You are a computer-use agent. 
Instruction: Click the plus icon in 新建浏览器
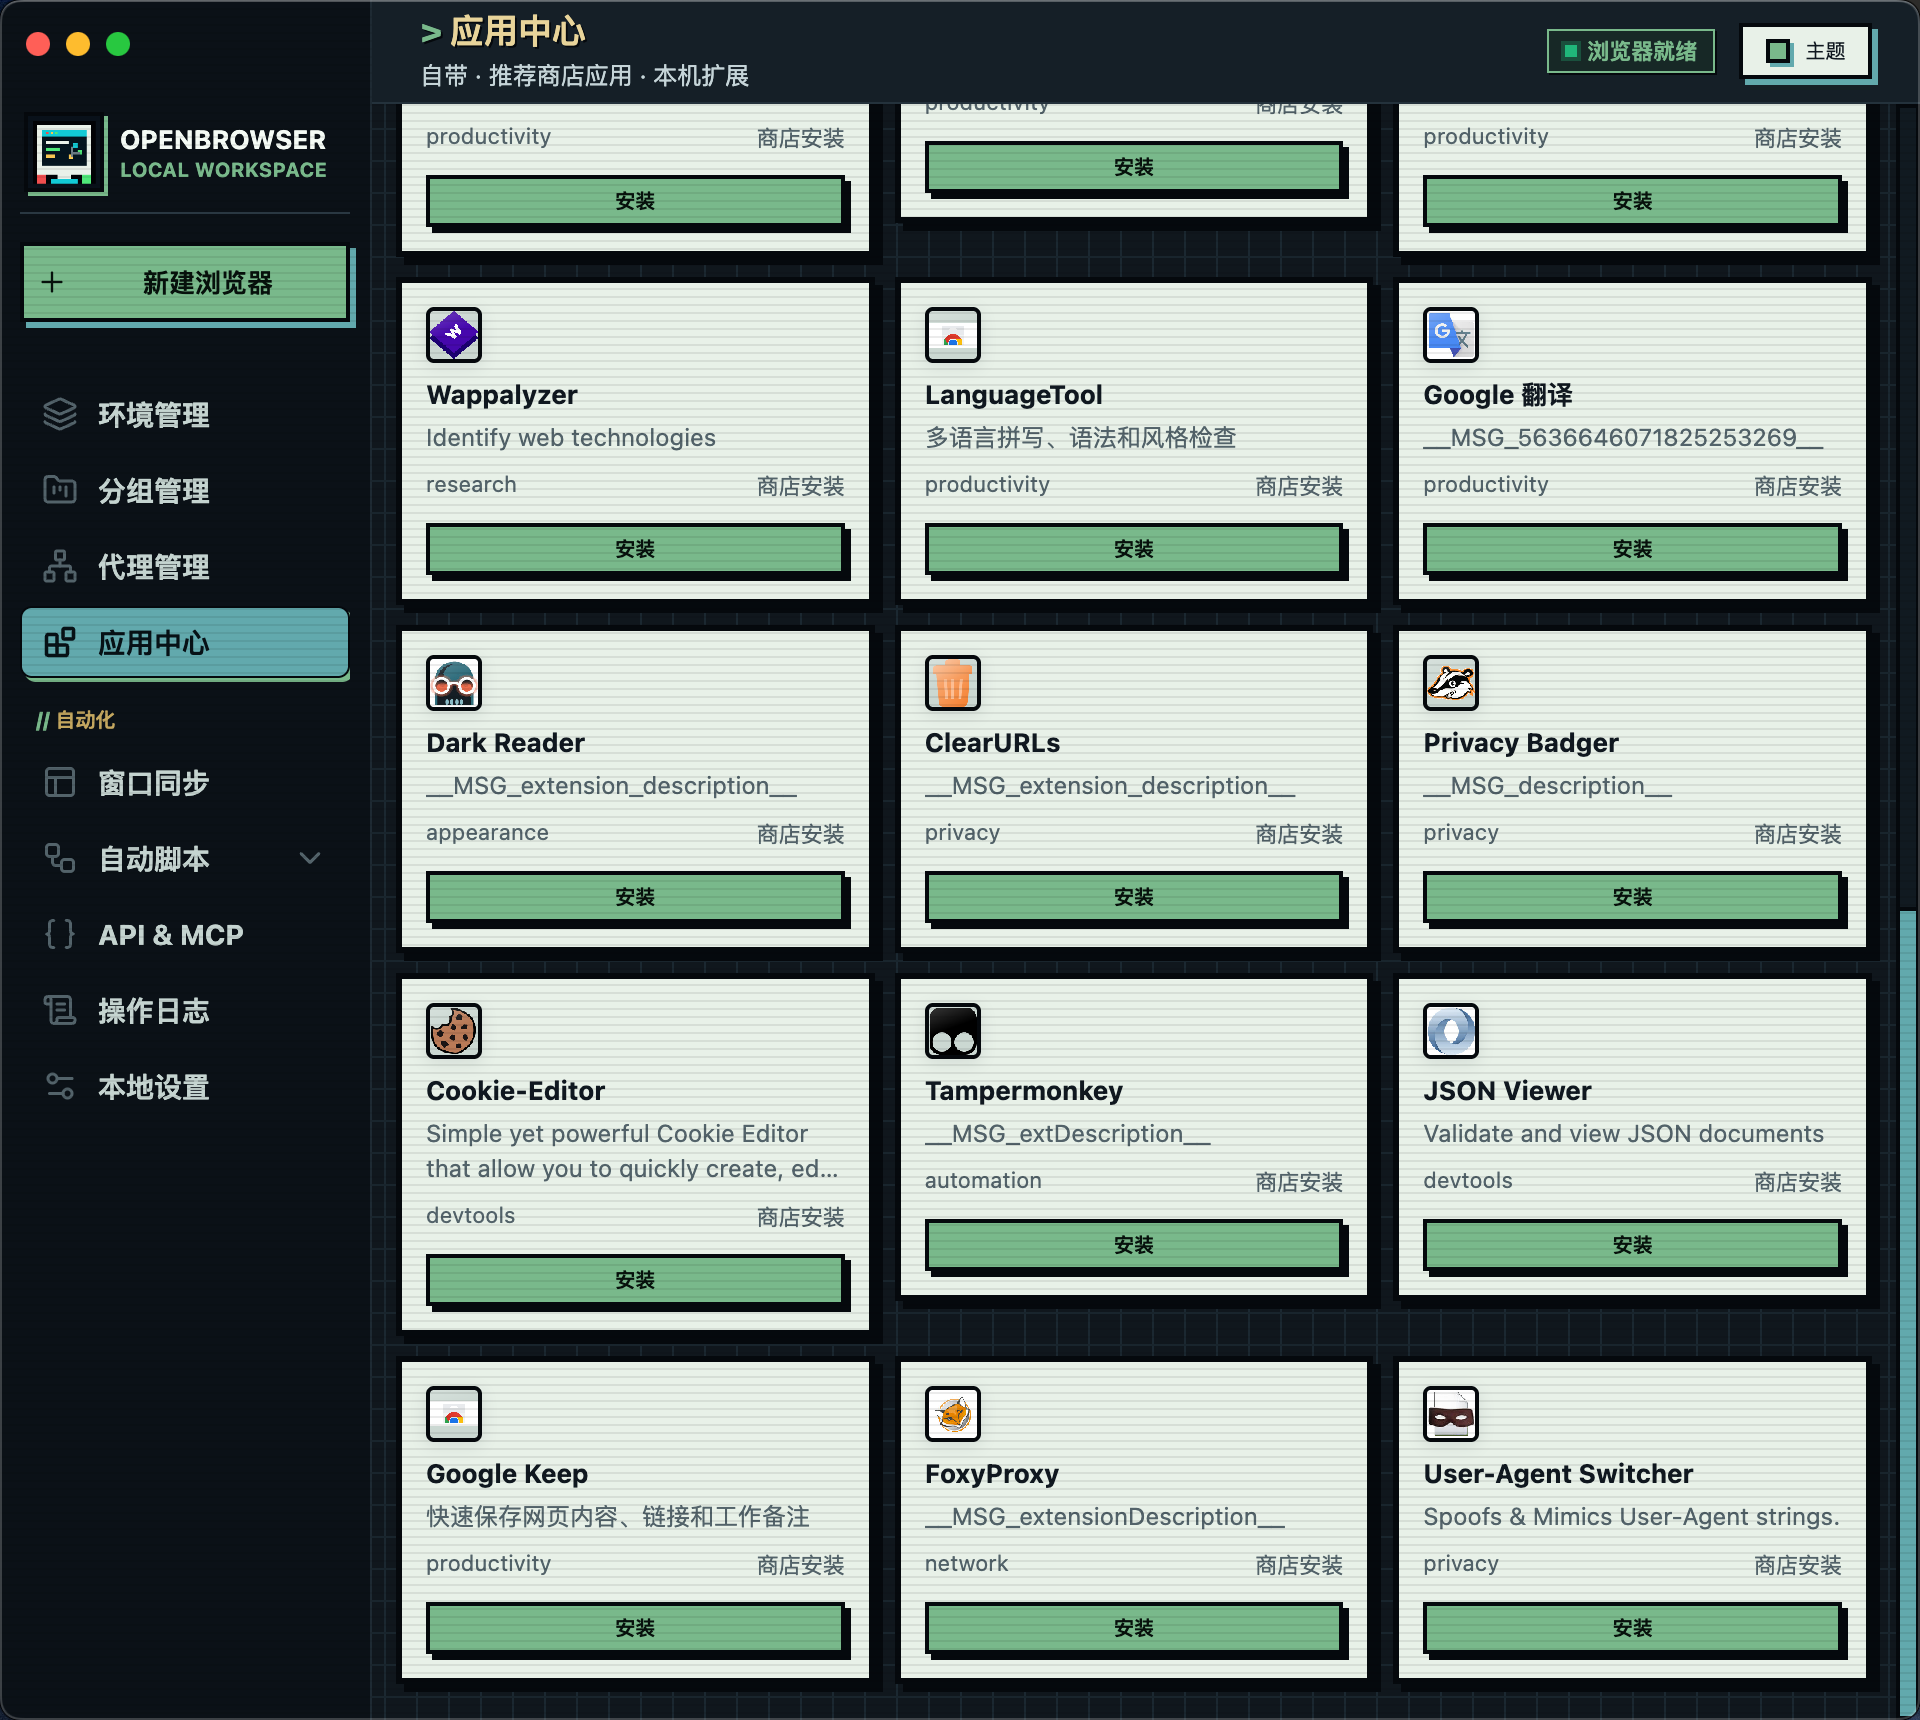pyautogui.click(x=52, y=283)
